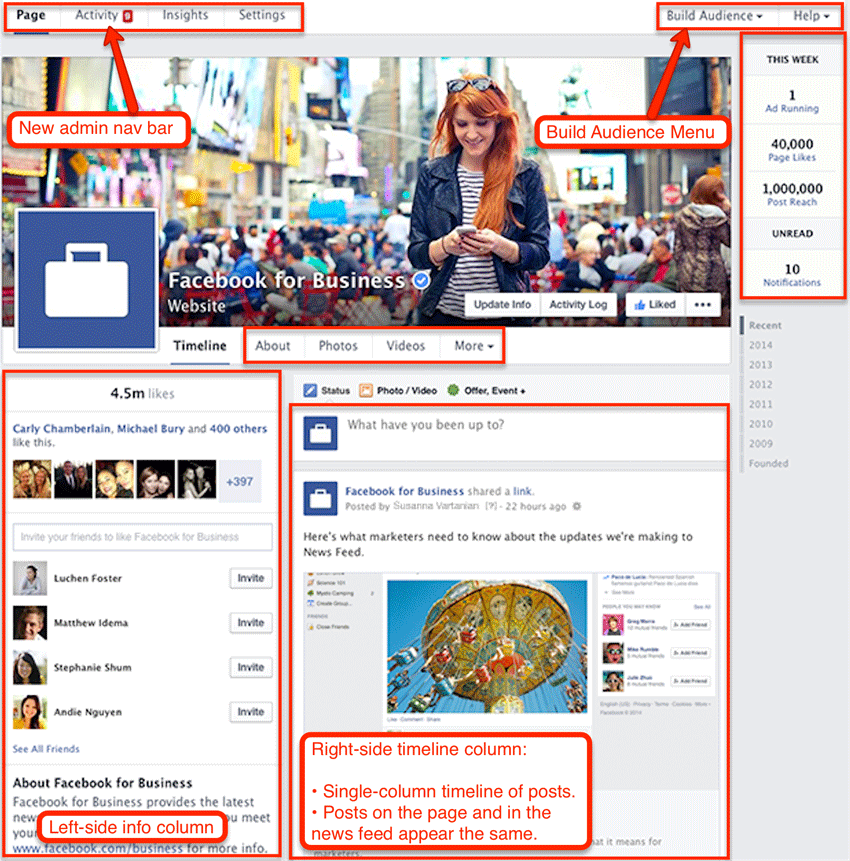Click the briefcase avatar beside the composer
The width and height of the screenshot is (850, 861).
pyautogui.click(x=320, y=433)
